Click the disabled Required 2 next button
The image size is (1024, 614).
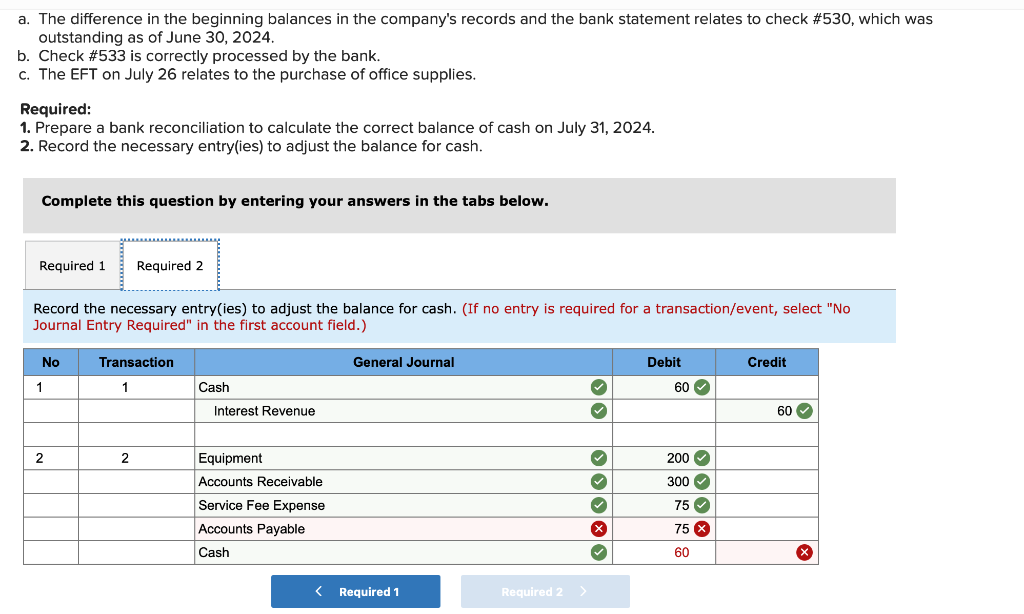[x=544, y=591]
